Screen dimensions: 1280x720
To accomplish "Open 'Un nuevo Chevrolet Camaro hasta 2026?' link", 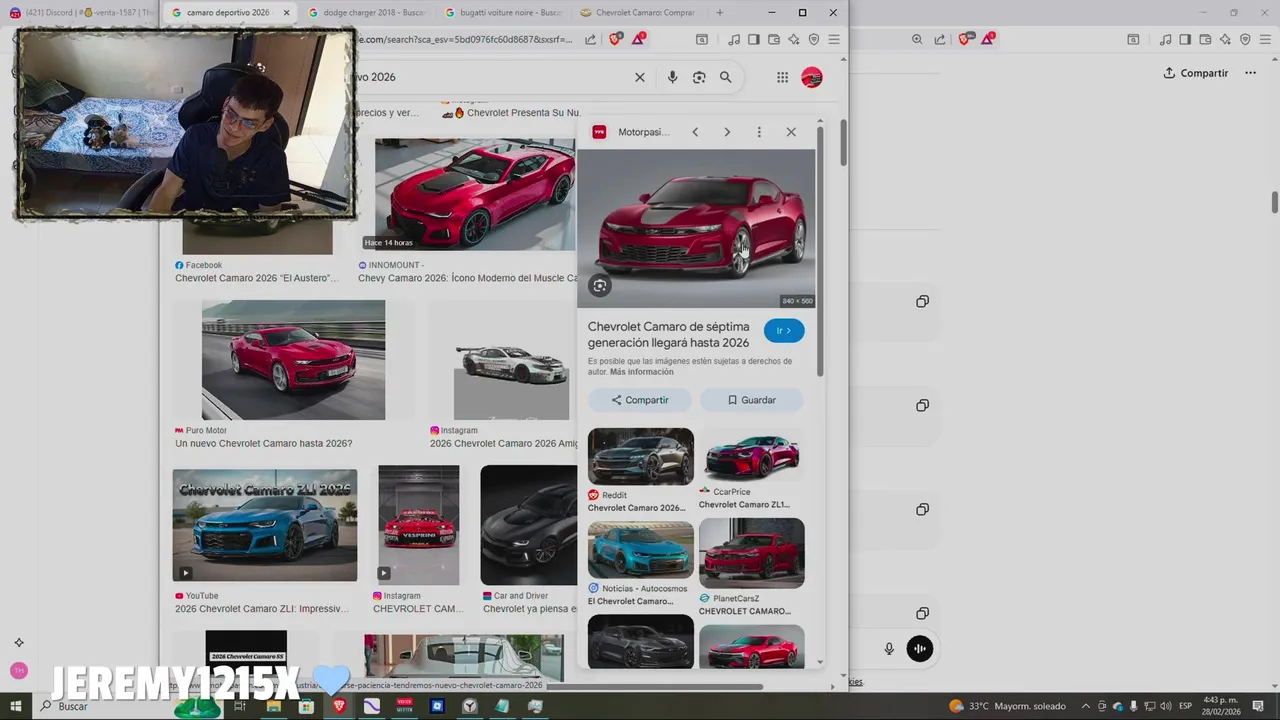I will (264, 444).
